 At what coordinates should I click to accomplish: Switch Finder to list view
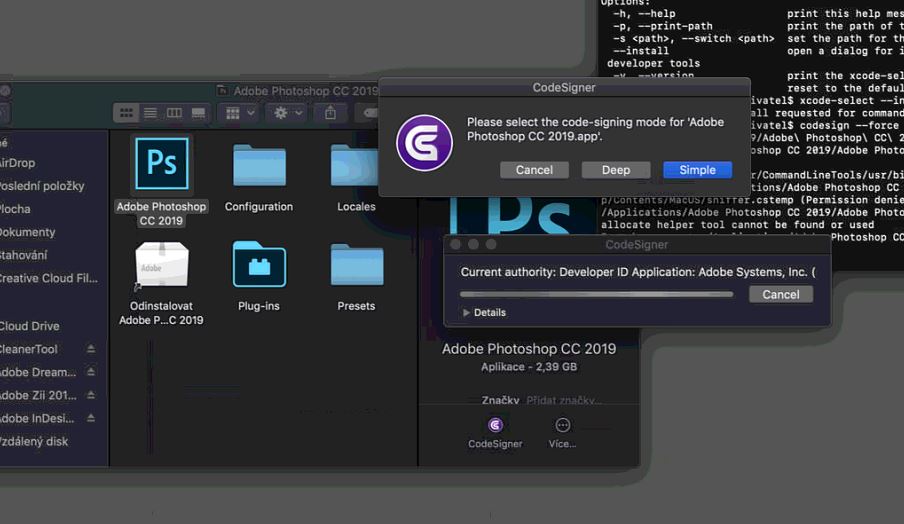pyautogui.click(x=150, y=113)
